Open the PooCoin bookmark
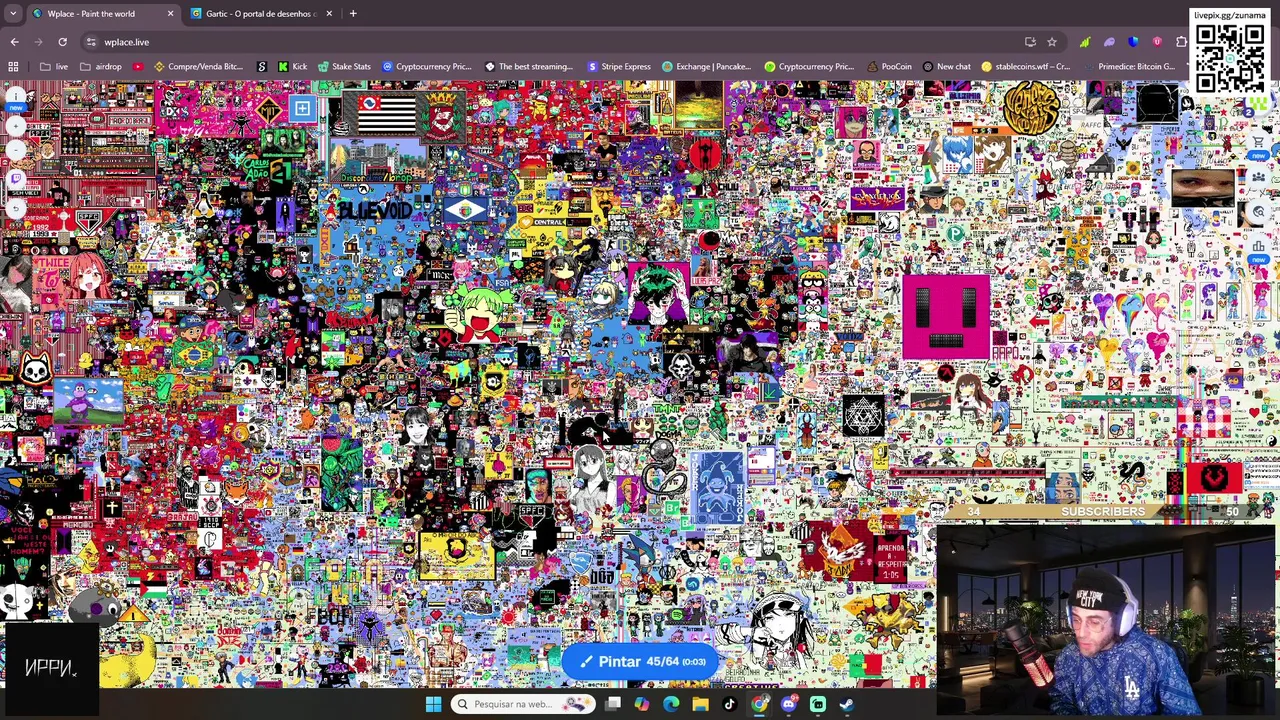Screen dimensions: 1280x720 click(889, 67)
